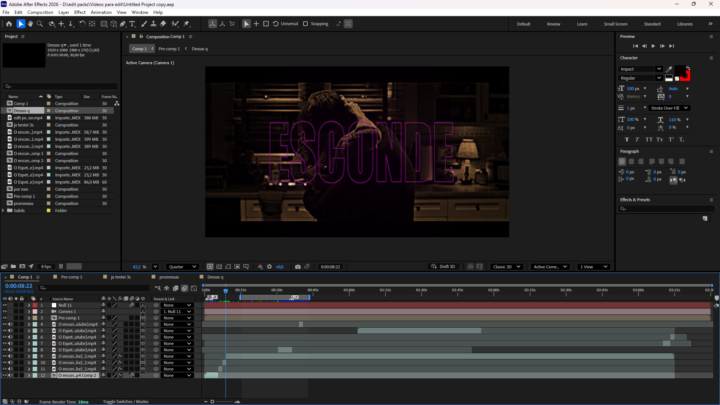Image resolution: width=720 pixels, height=405 pixels.
Task: Select the Brush tool
Action: click(144, 24)
